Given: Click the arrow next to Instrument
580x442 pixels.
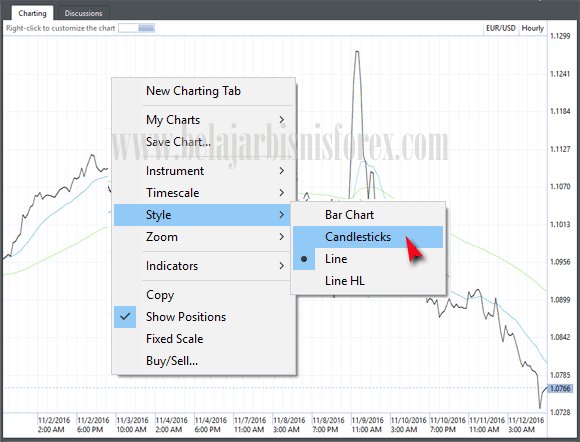Looking at the screenshot, I should 282,171.
